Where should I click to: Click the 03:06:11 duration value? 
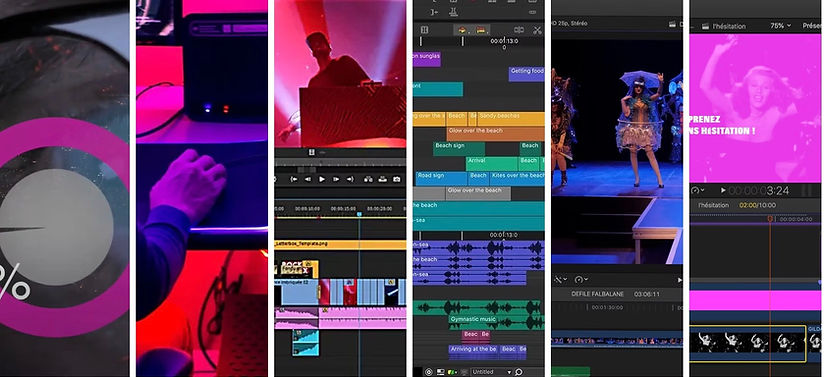(x=647, y=294)
